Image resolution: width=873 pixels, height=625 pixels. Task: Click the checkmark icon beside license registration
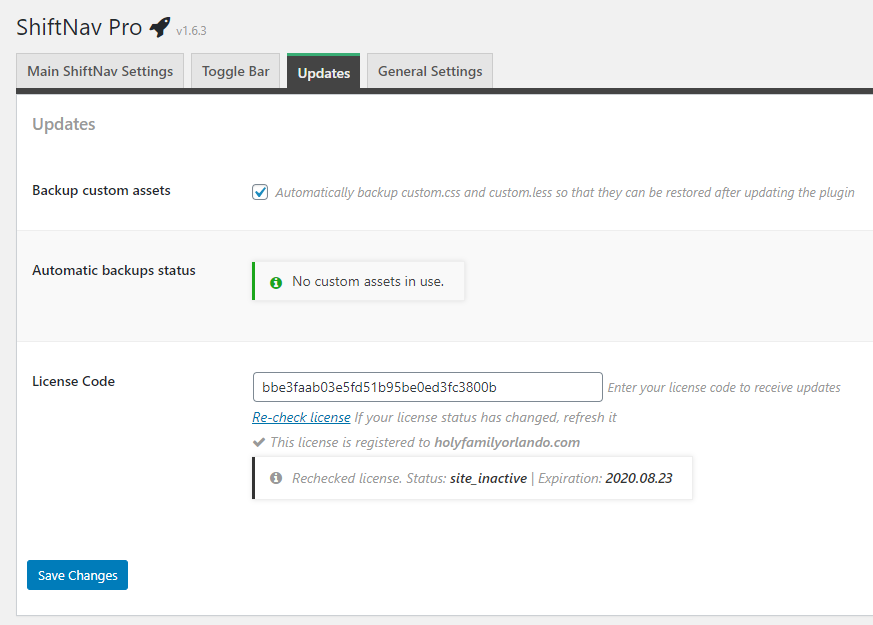tap(259, 442)
